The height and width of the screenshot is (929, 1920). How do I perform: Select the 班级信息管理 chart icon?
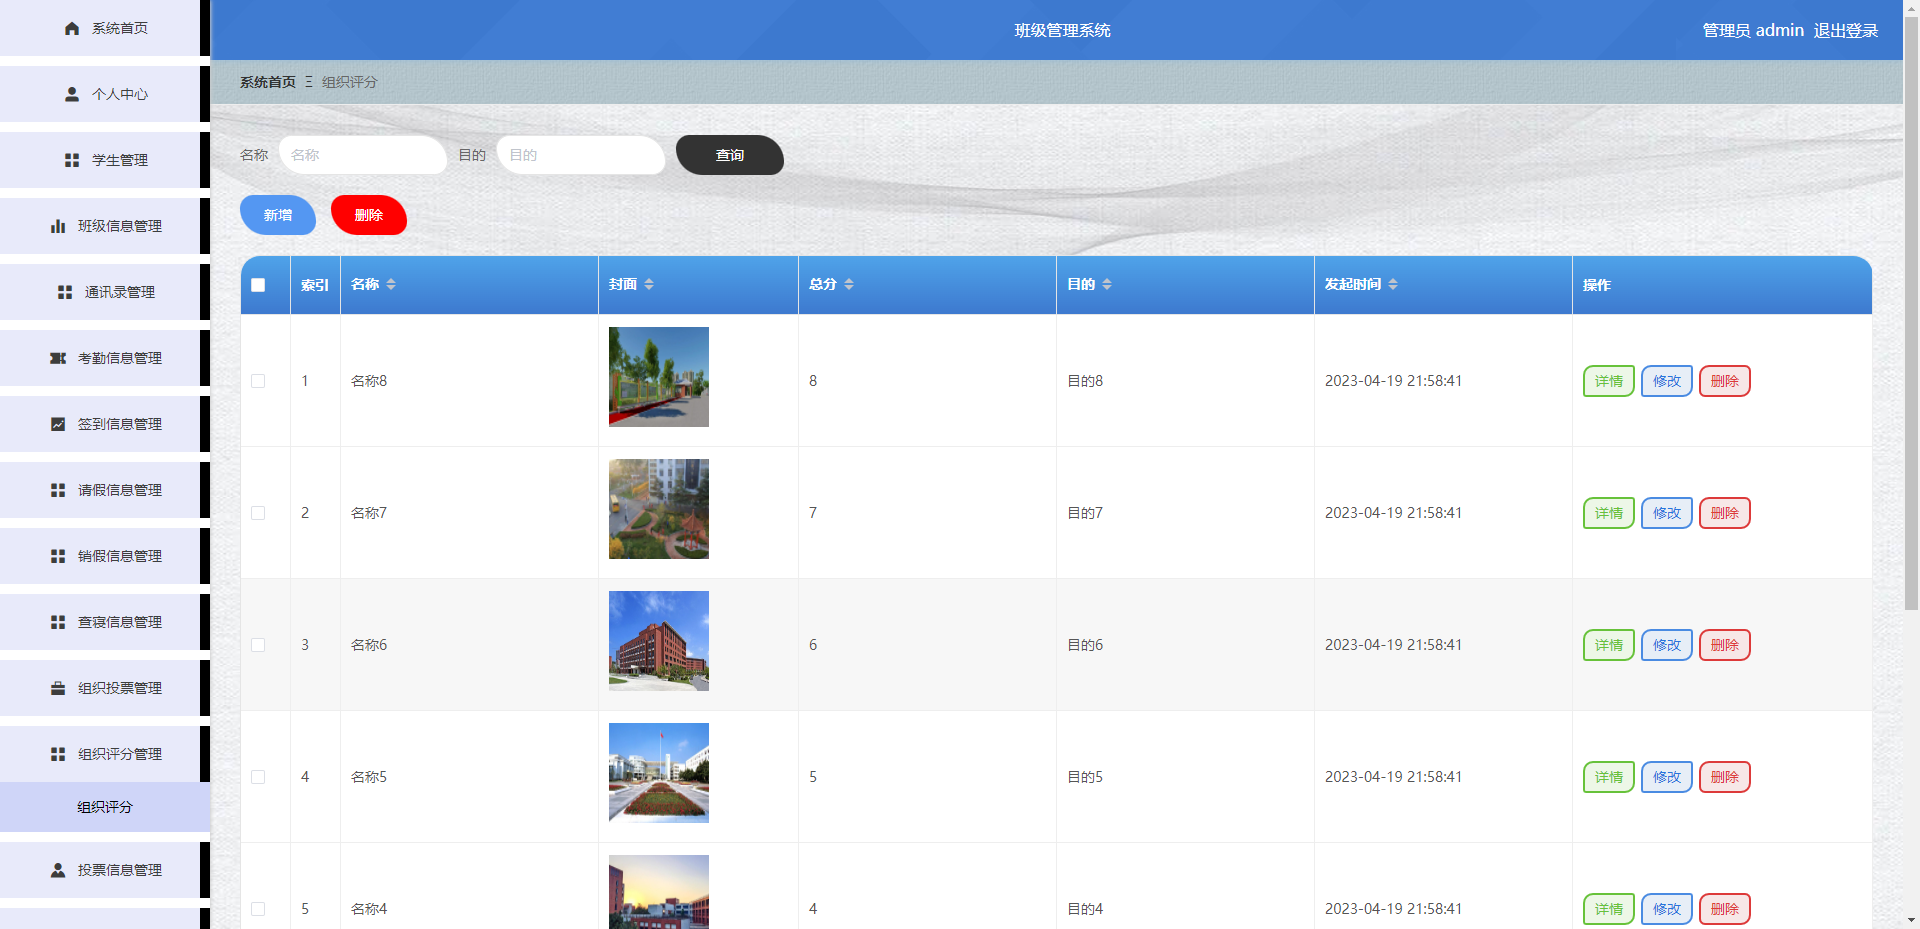tap(57, 225)
